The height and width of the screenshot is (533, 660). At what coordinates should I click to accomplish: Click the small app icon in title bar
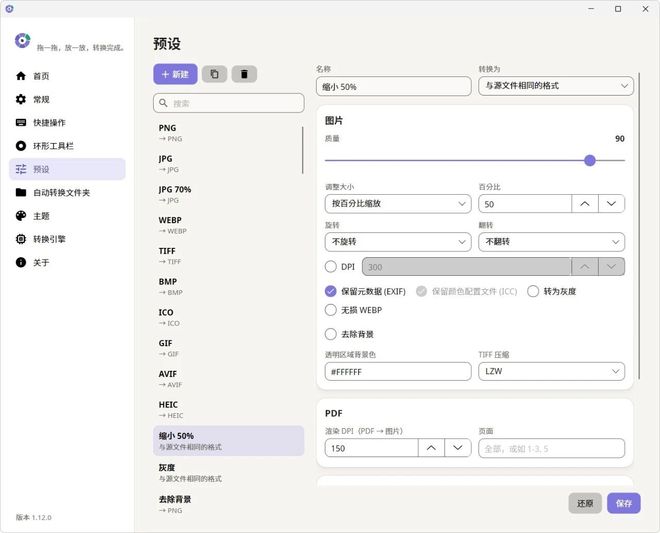[9, 8]
